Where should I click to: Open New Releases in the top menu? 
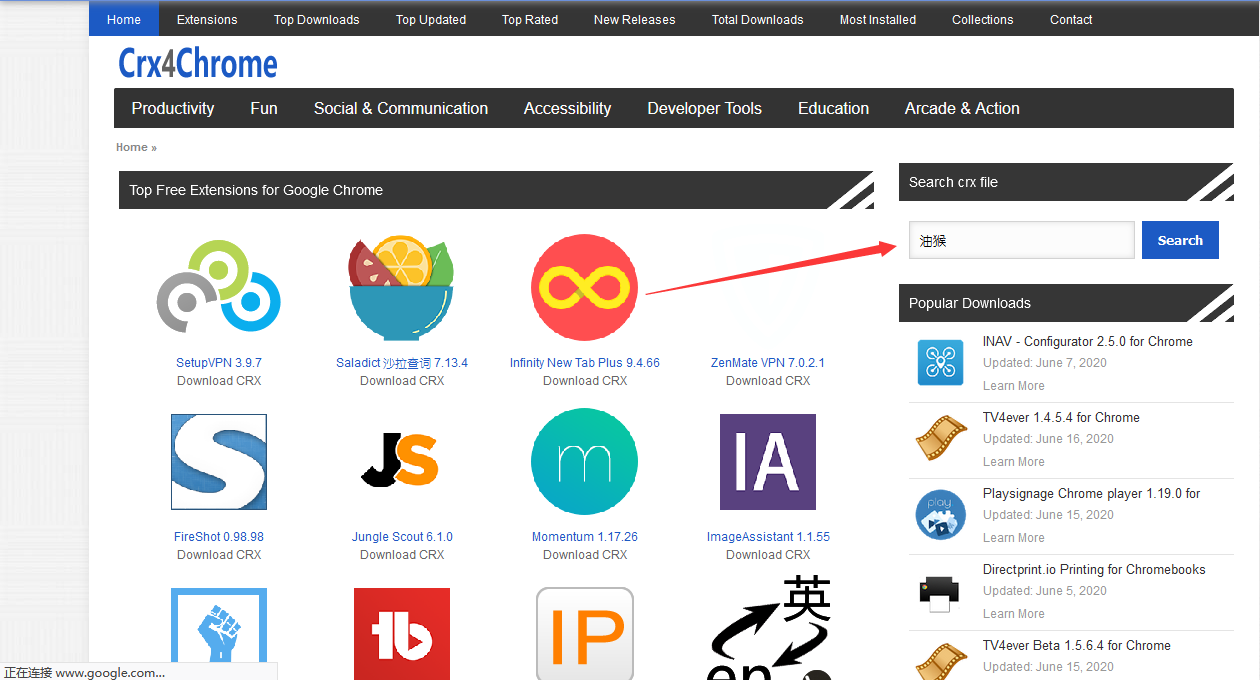(634, 19)
